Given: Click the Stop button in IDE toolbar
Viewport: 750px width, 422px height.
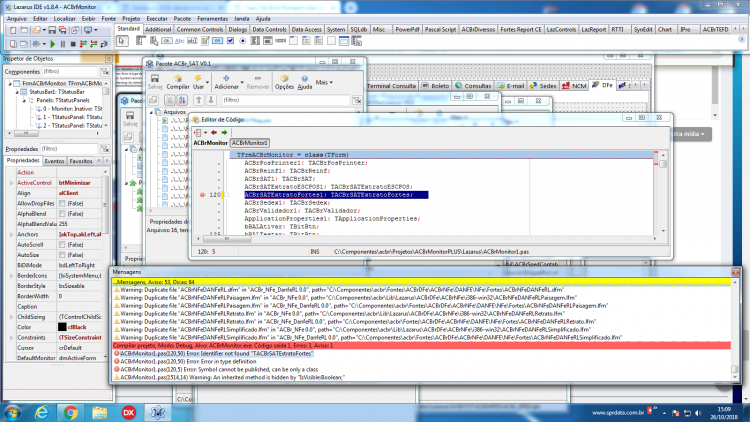Looking at the screenshot, I should (x=73, y=44).
